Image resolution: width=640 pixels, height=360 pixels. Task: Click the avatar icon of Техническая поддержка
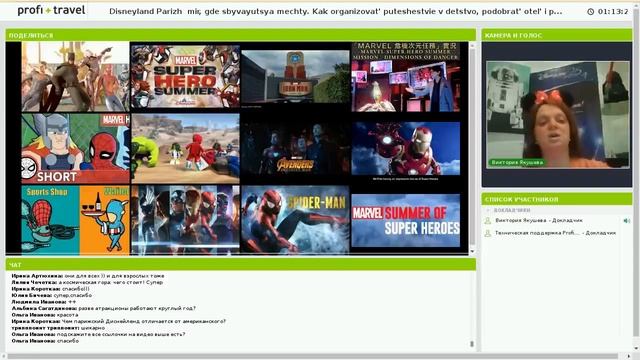tap(487, 233)
